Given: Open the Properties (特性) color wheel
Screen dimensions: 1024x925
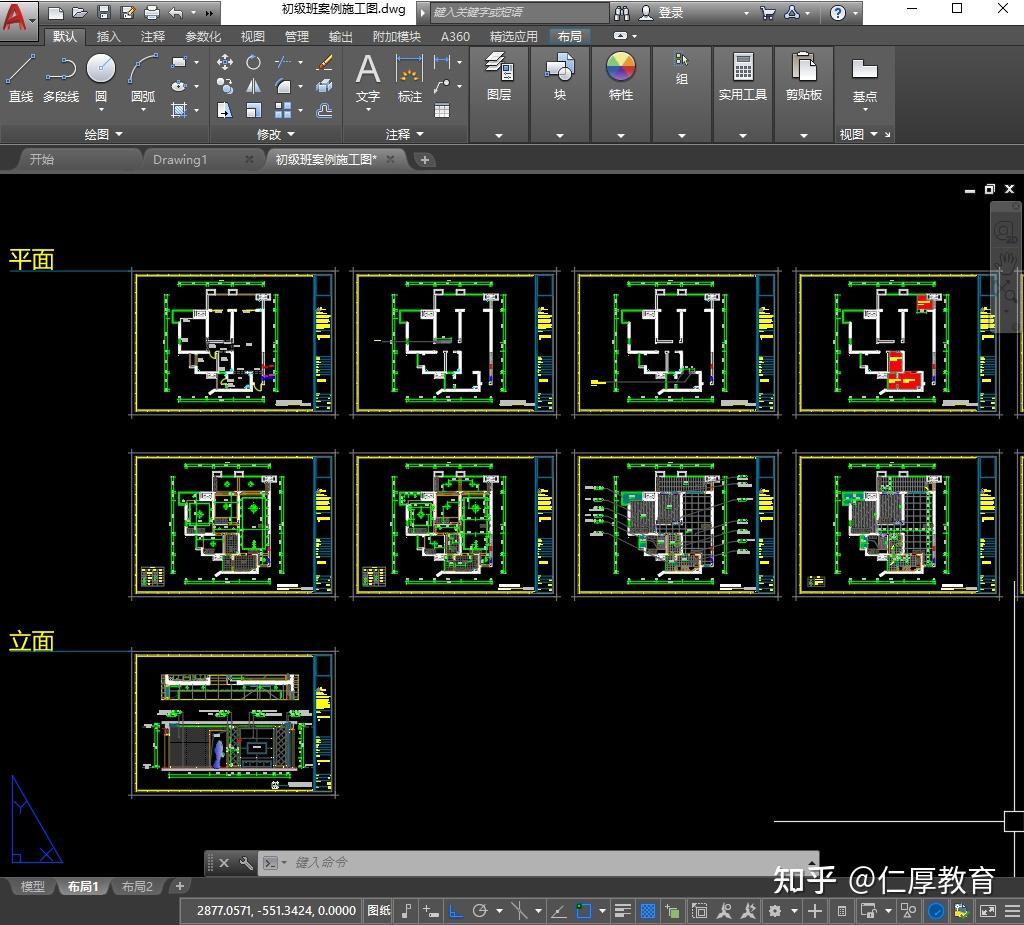Looking at the screenshot, I should click(x=620, y=76).
